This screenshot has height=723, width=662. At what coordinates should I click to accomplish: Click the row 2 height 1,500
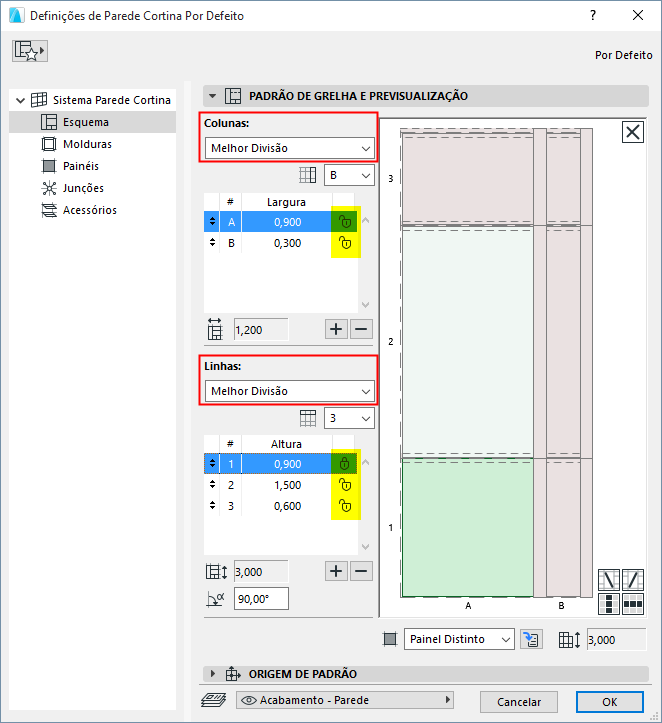tap(287, 485)
